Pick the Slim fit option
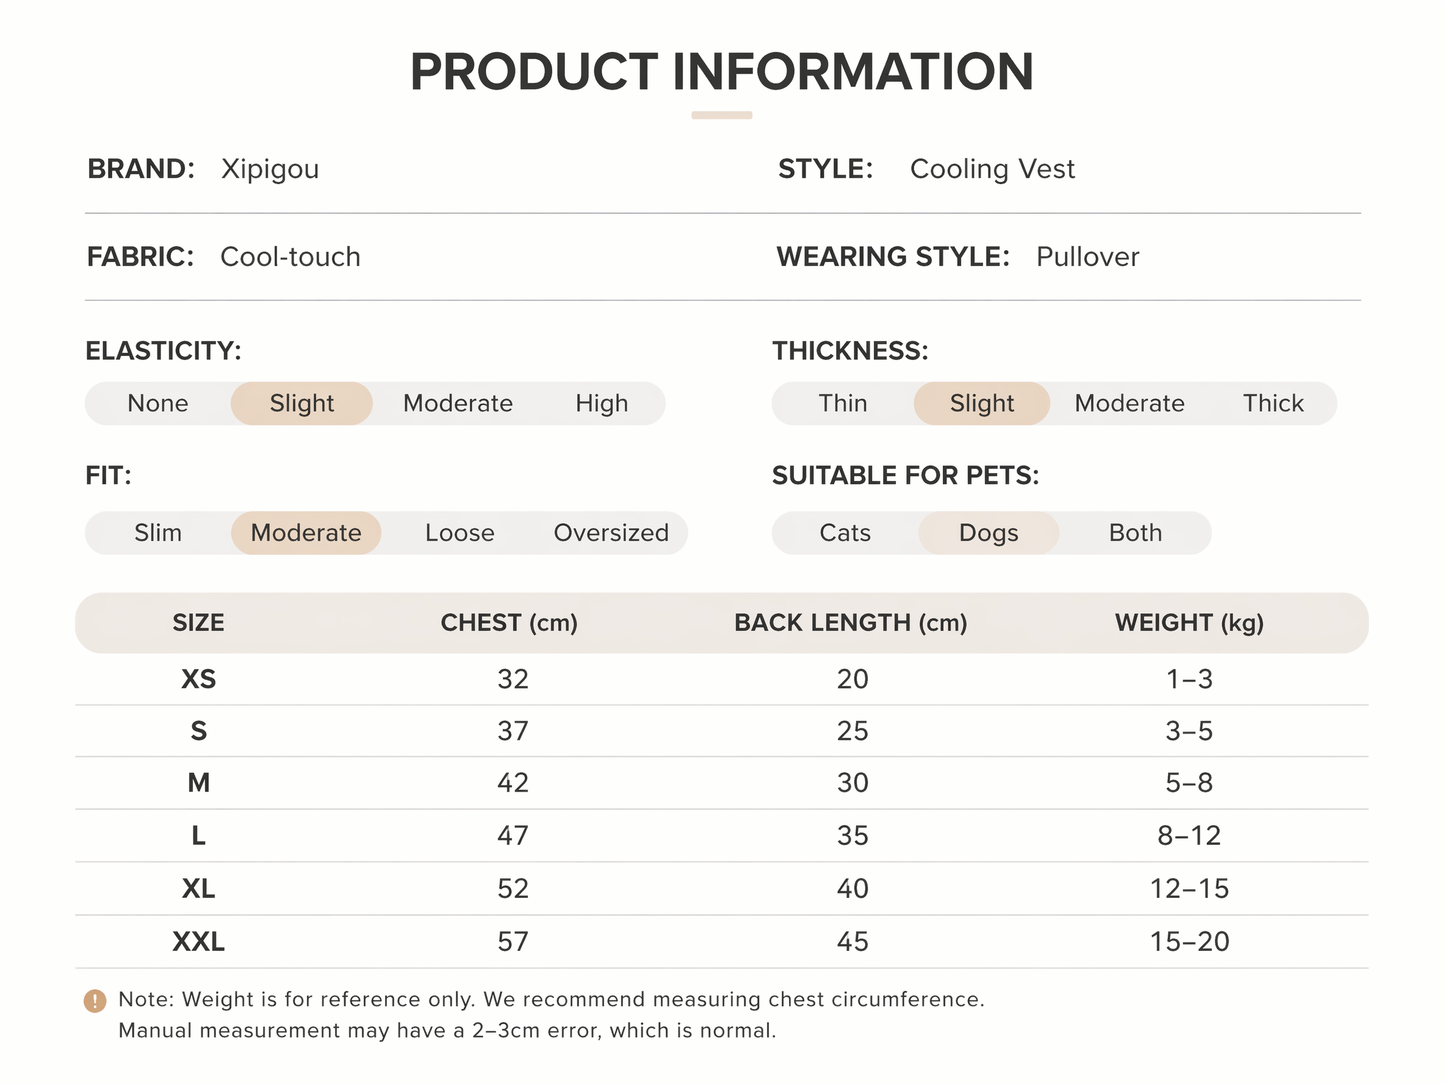Screen dimensions: 1445x1084 tap(158, 533)
